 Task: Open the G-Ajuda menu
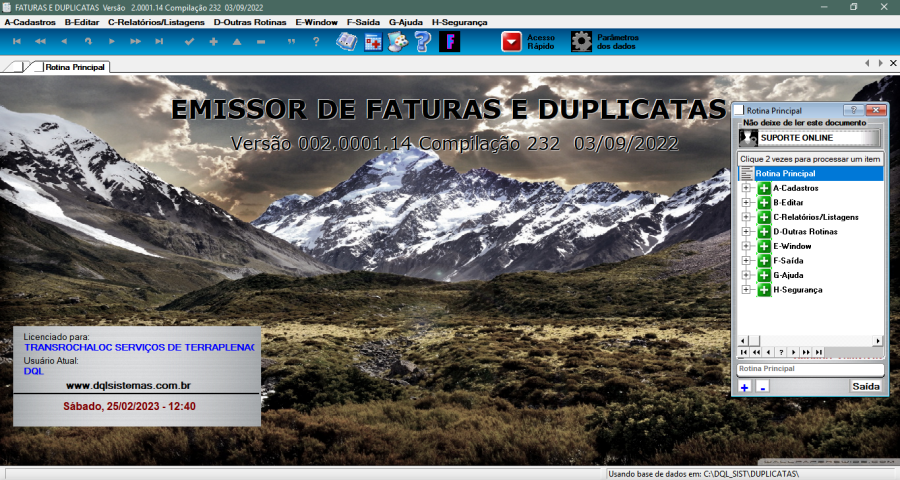(405, 21)
